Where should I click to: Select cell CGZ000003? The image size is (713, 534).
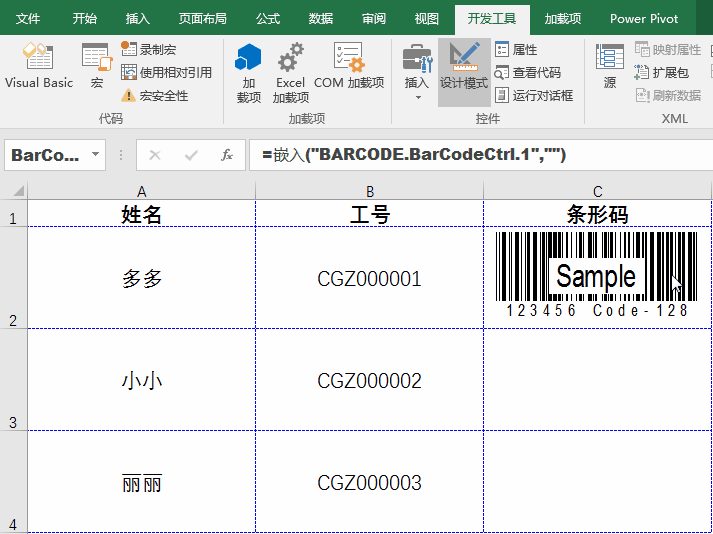[370, 481]
